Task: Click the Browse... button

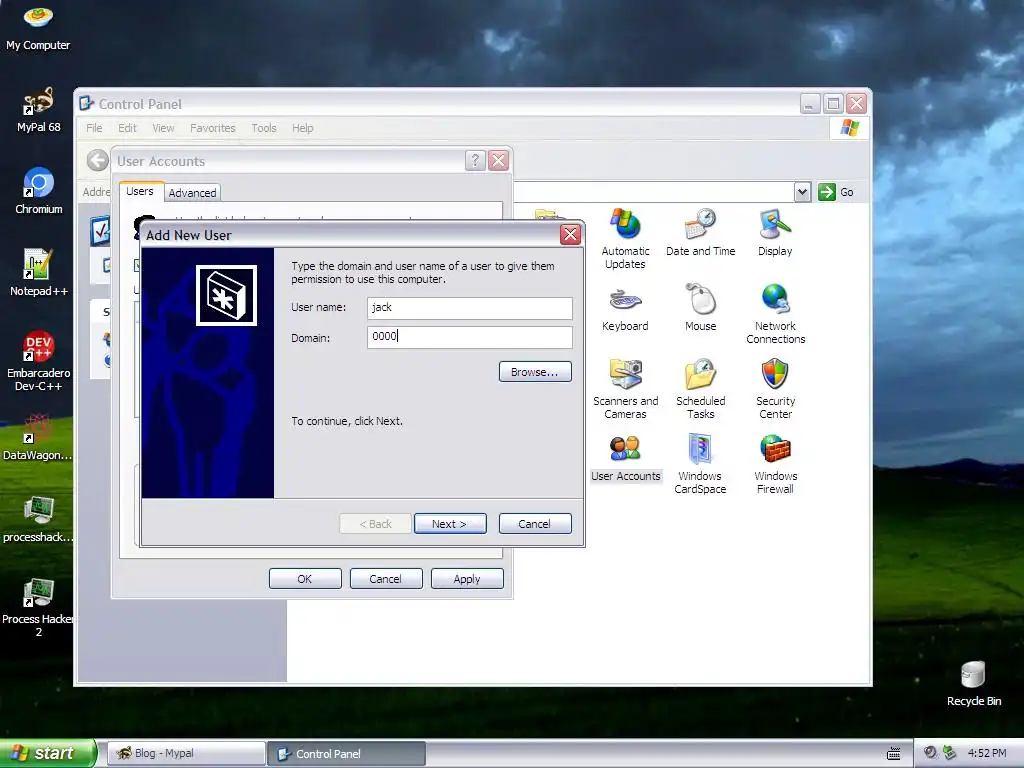Action: pos(535,372)
